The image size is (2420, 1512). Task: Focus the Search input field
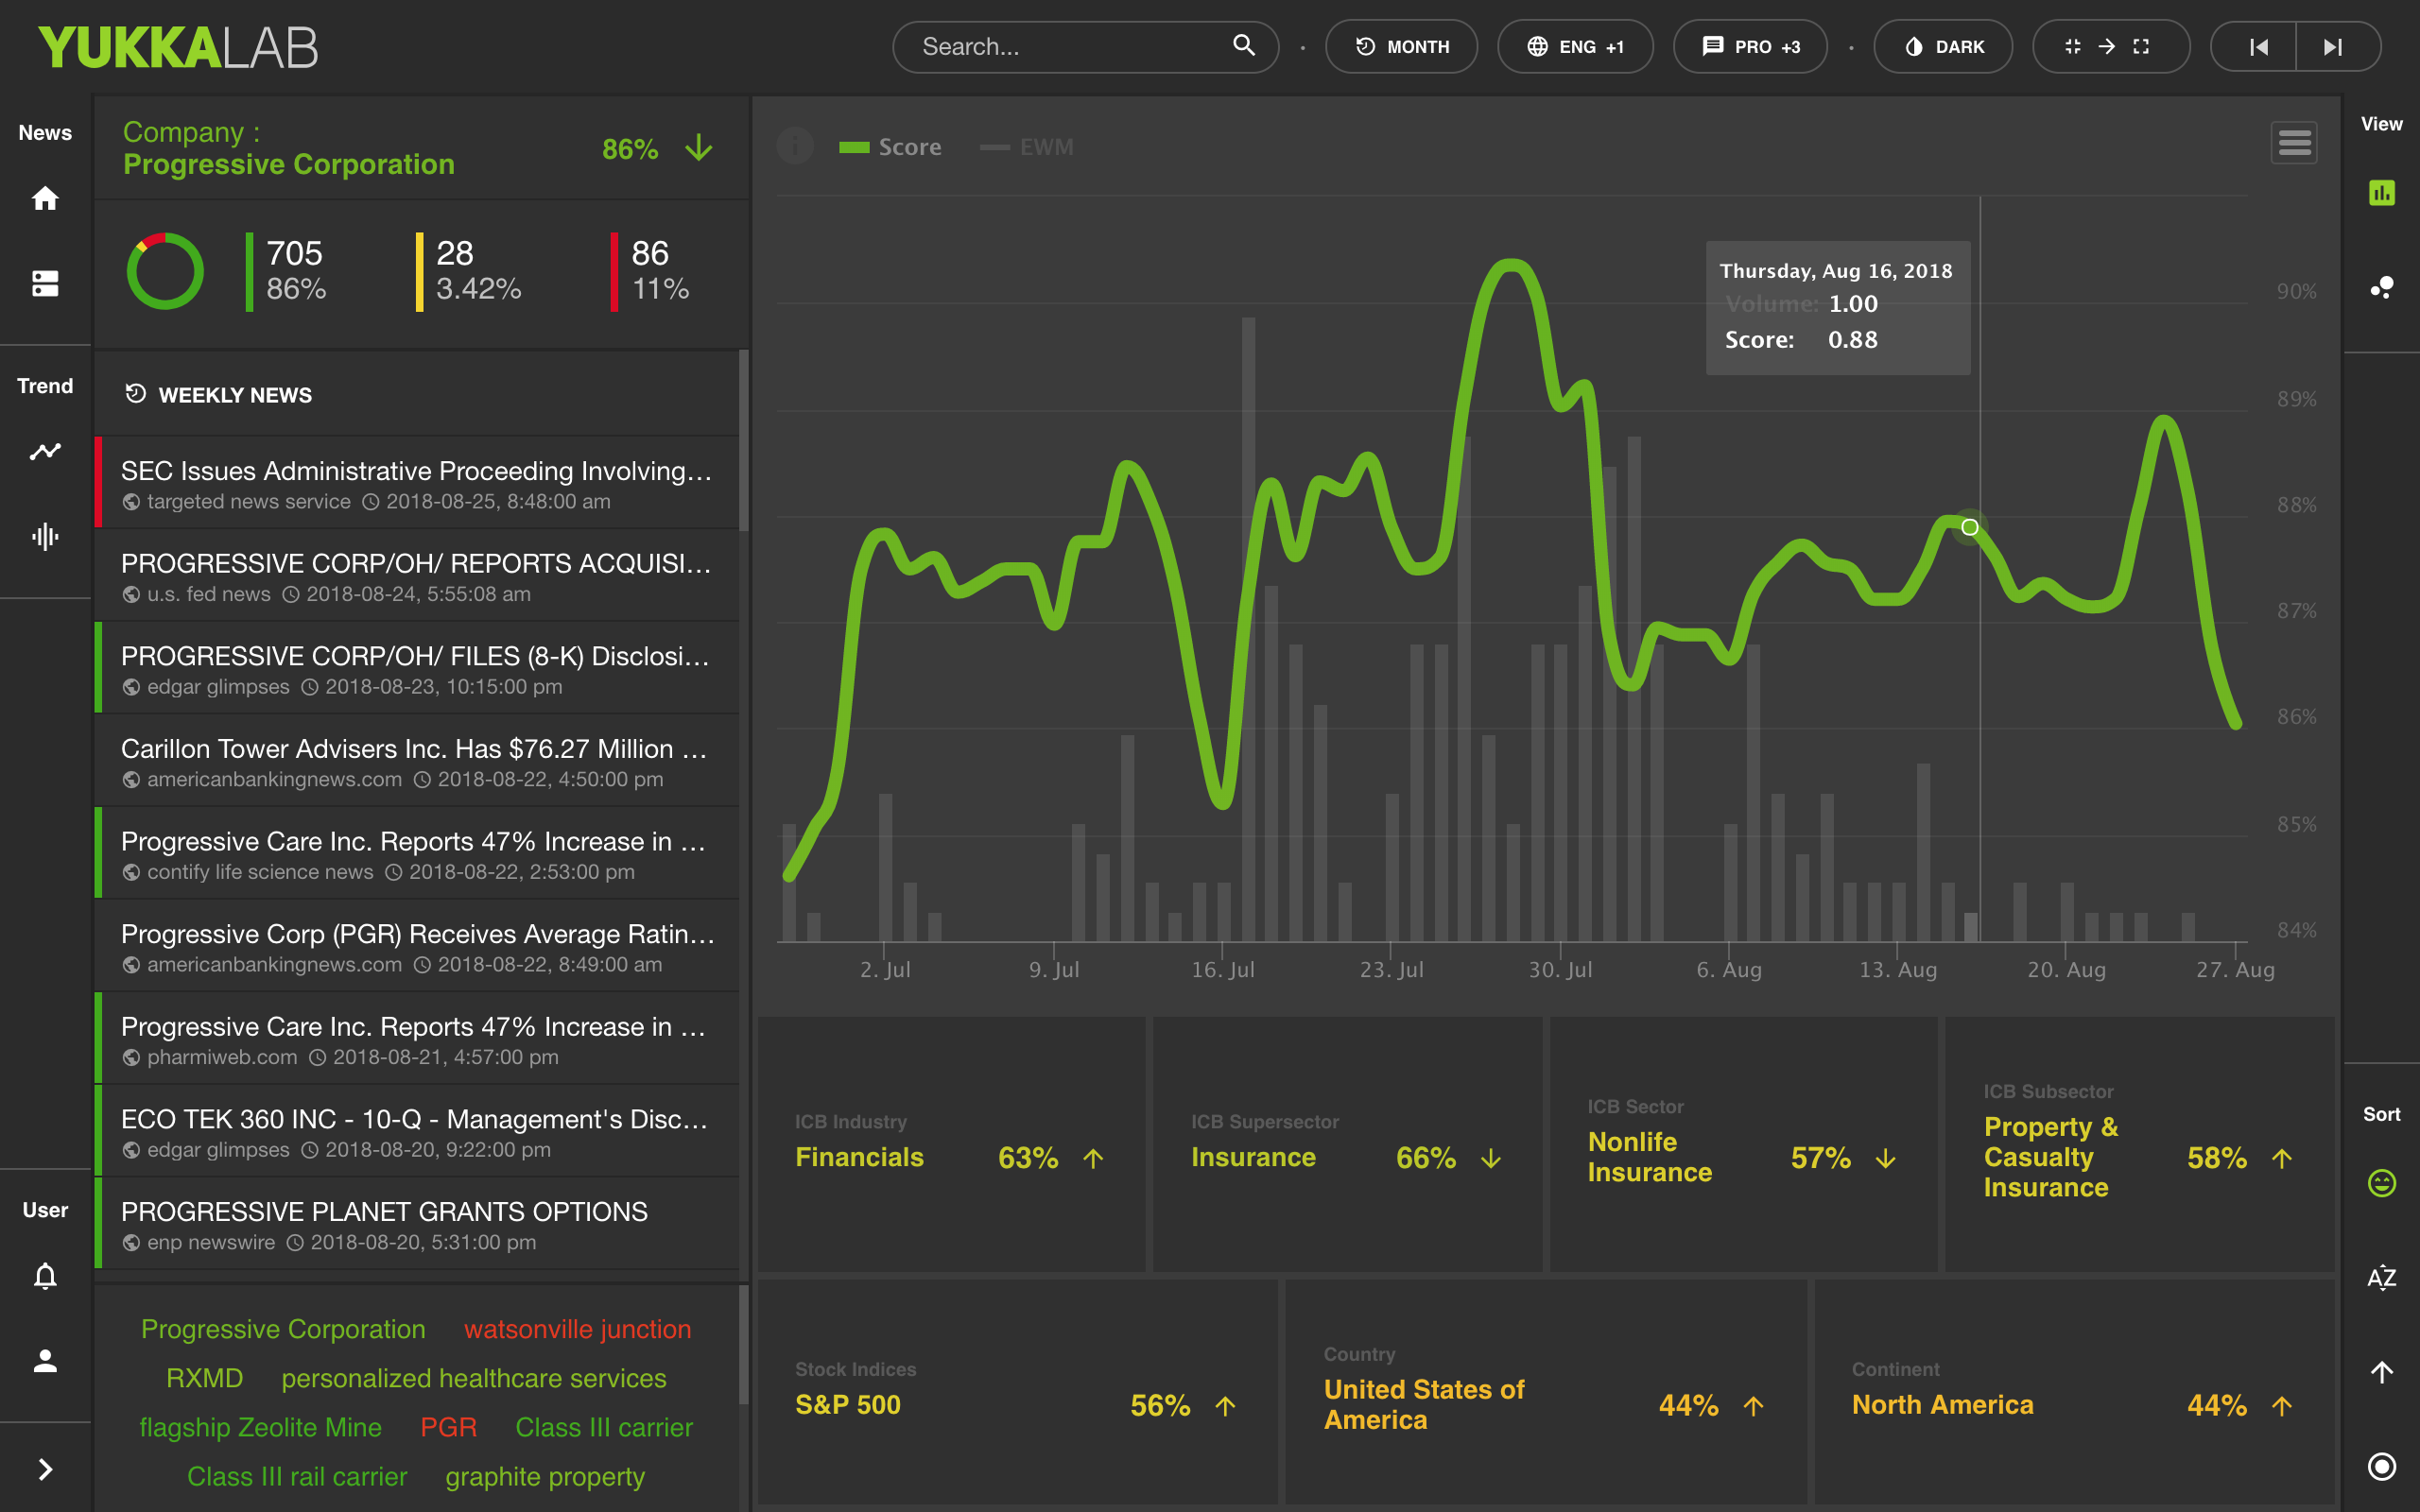pos(1086,47)
